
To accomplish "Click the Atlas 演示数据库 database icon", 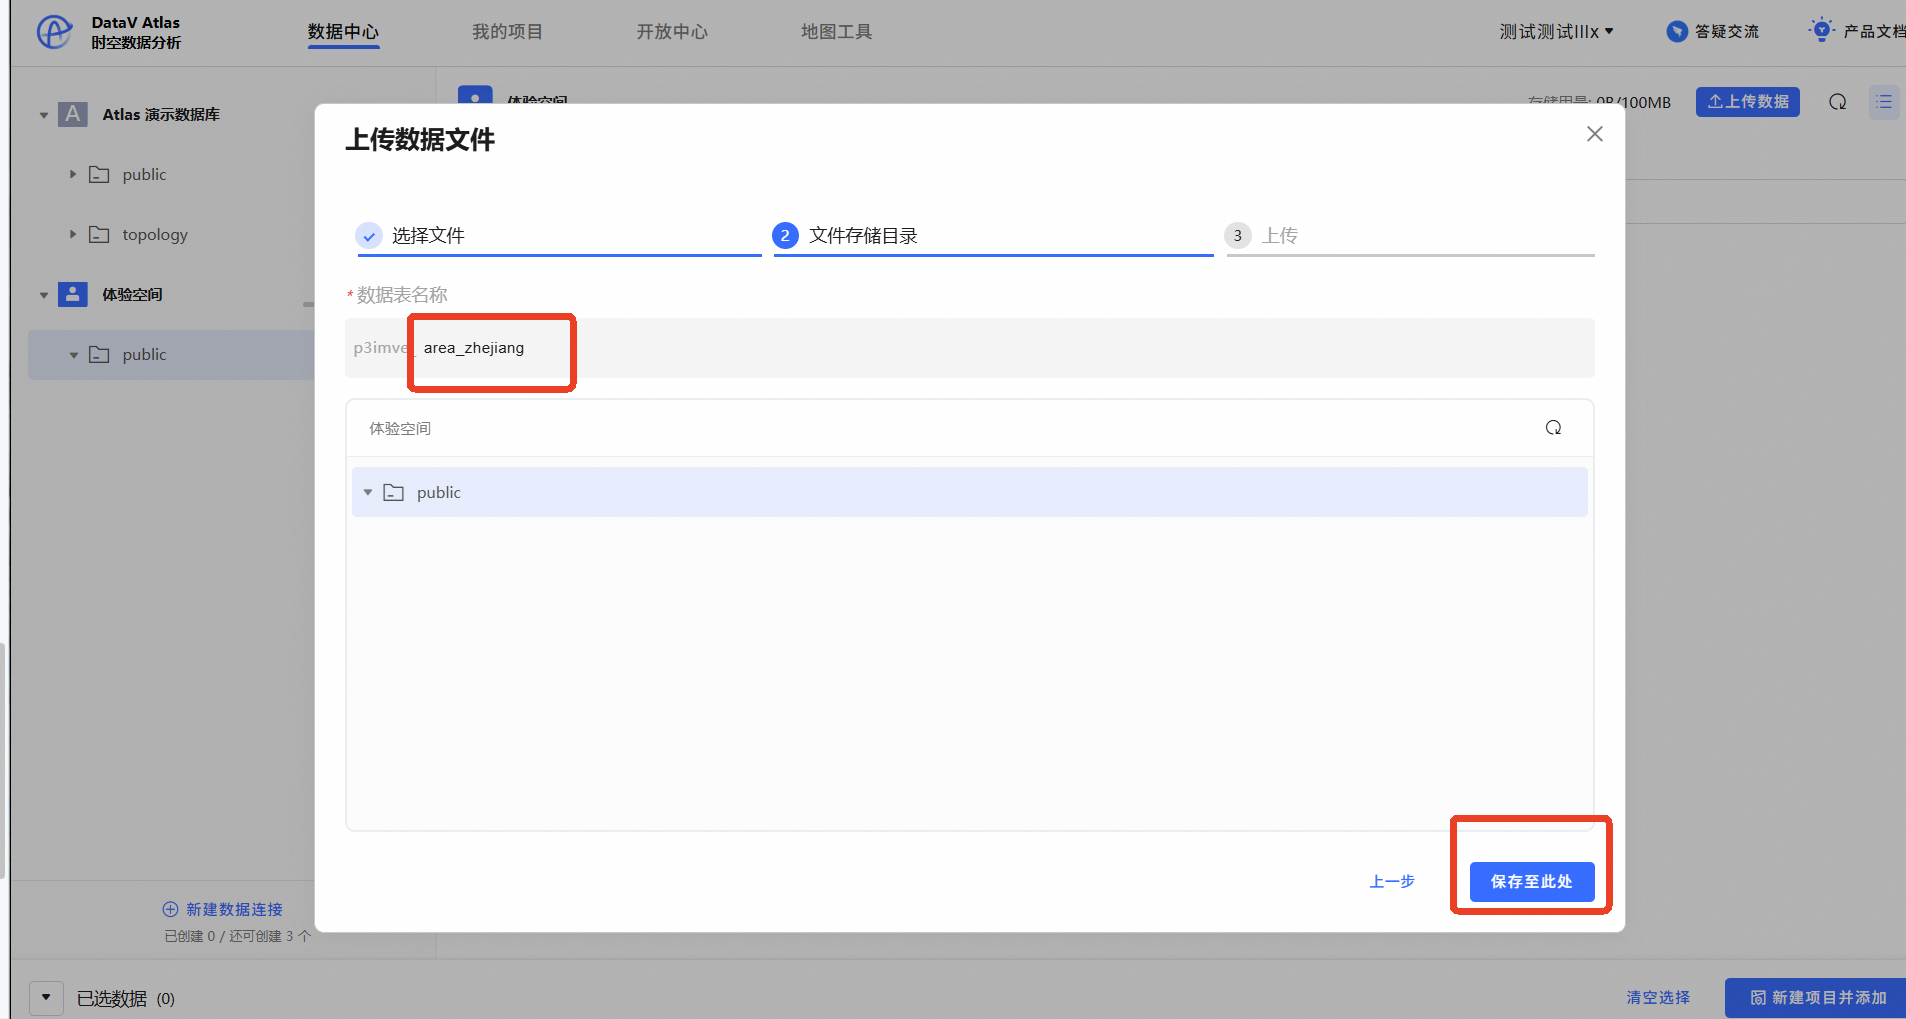I will pyautogui.click(x=73, y=114).
